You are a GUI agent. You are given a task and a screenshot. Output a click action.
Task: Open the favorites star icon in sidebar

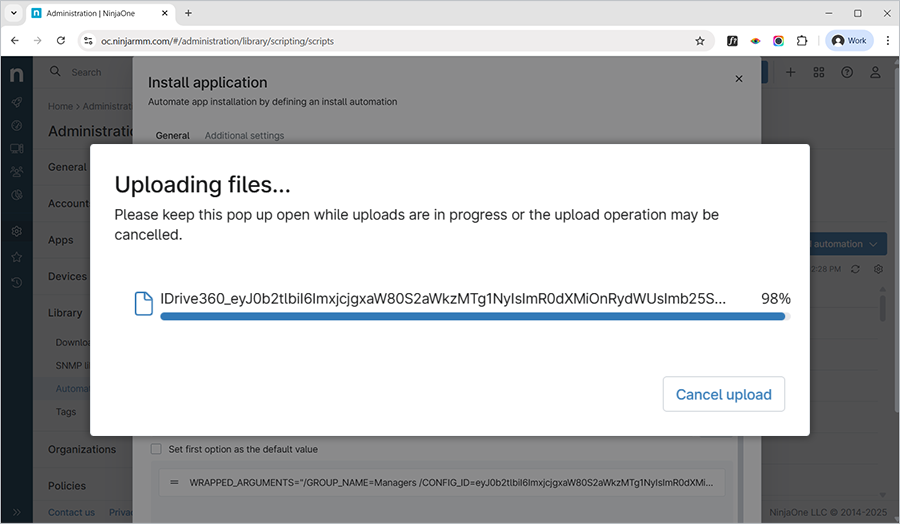click(x=17, y=257)
